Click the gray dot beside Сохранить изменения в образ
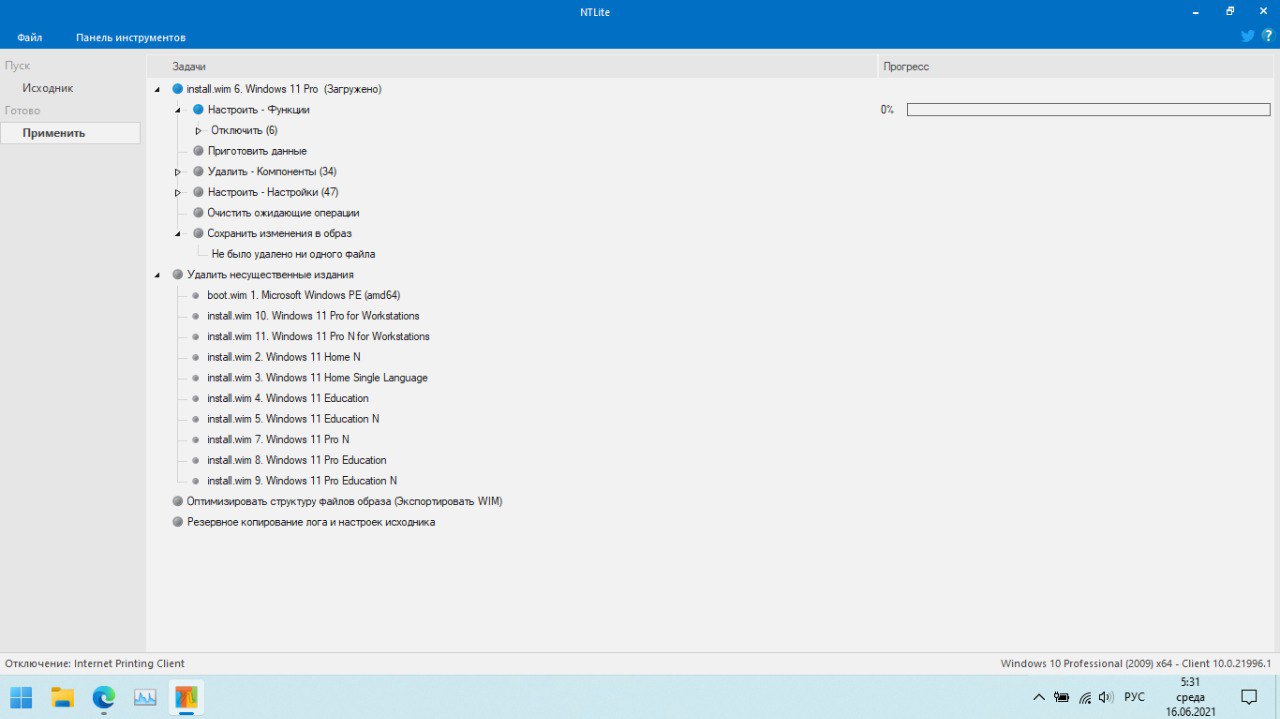The width and height of the screenshot is (1280, 719). (x=198, y=233)
